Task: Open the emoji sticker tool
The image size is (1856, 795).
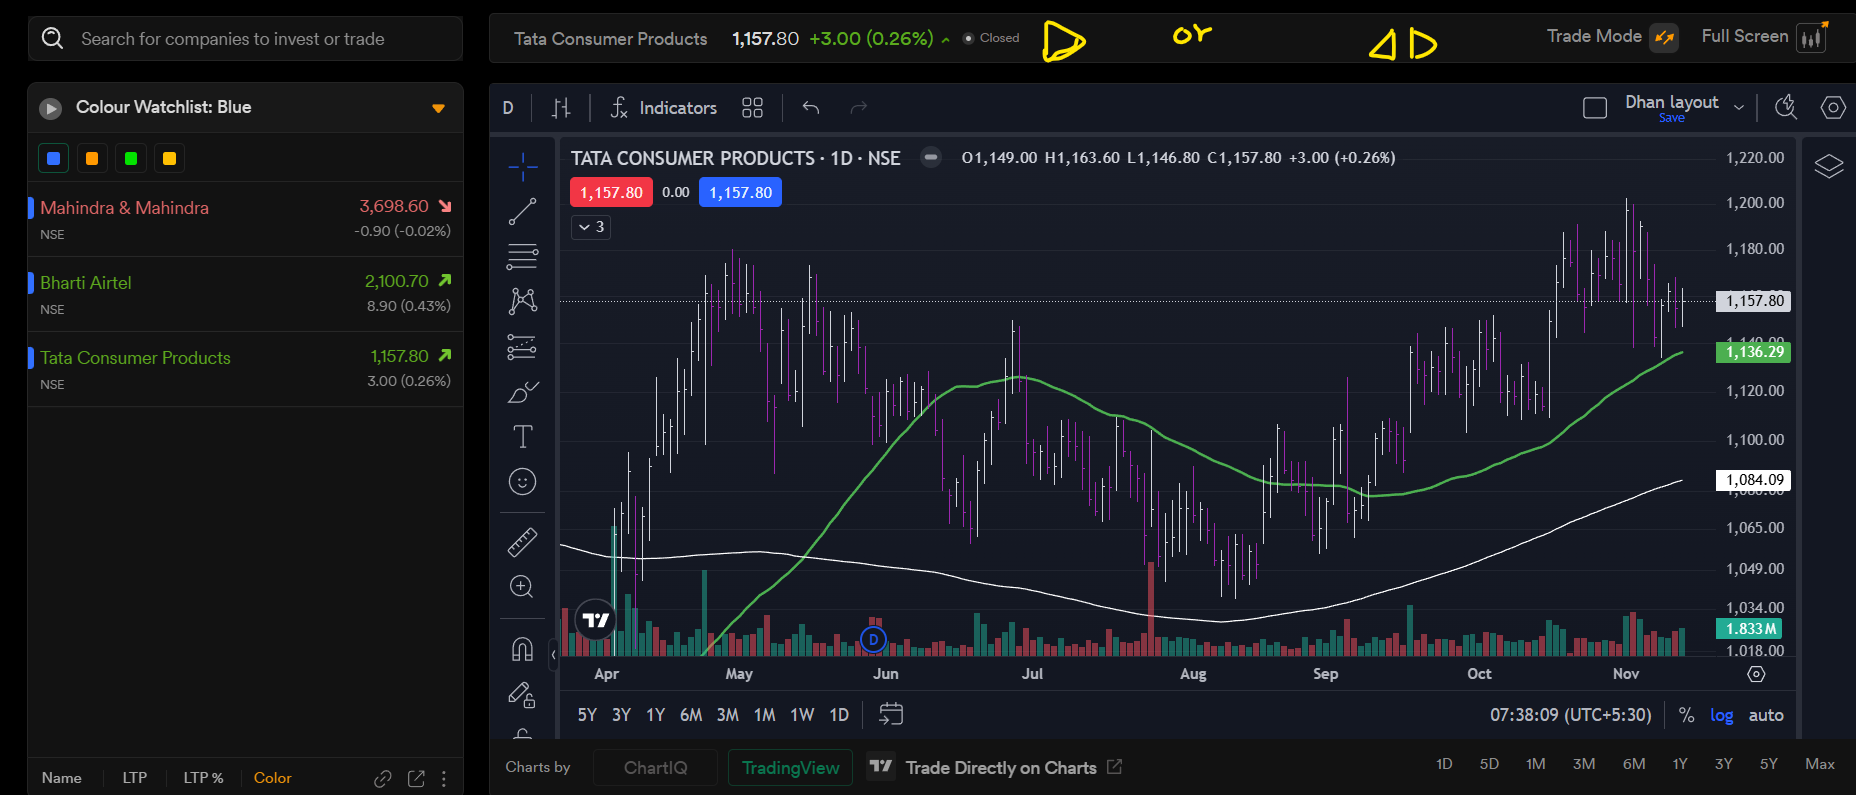Action: coord(522,482)
